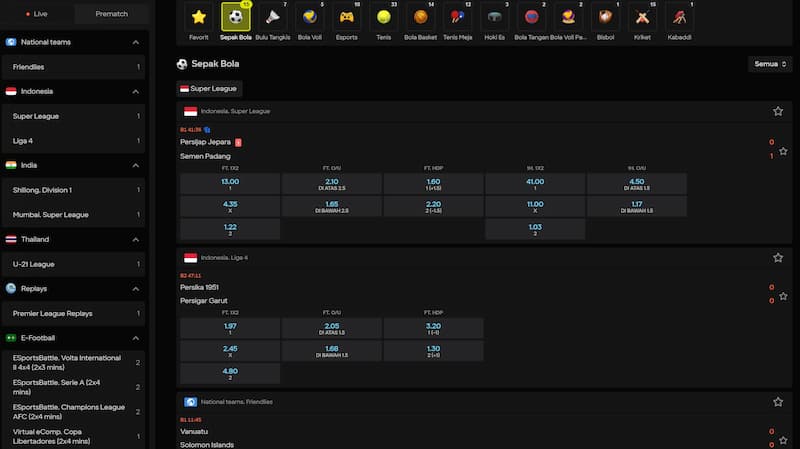Choose the Bola Voli sport icon
The height and width of the screenshot is (449, 800).
309,18
